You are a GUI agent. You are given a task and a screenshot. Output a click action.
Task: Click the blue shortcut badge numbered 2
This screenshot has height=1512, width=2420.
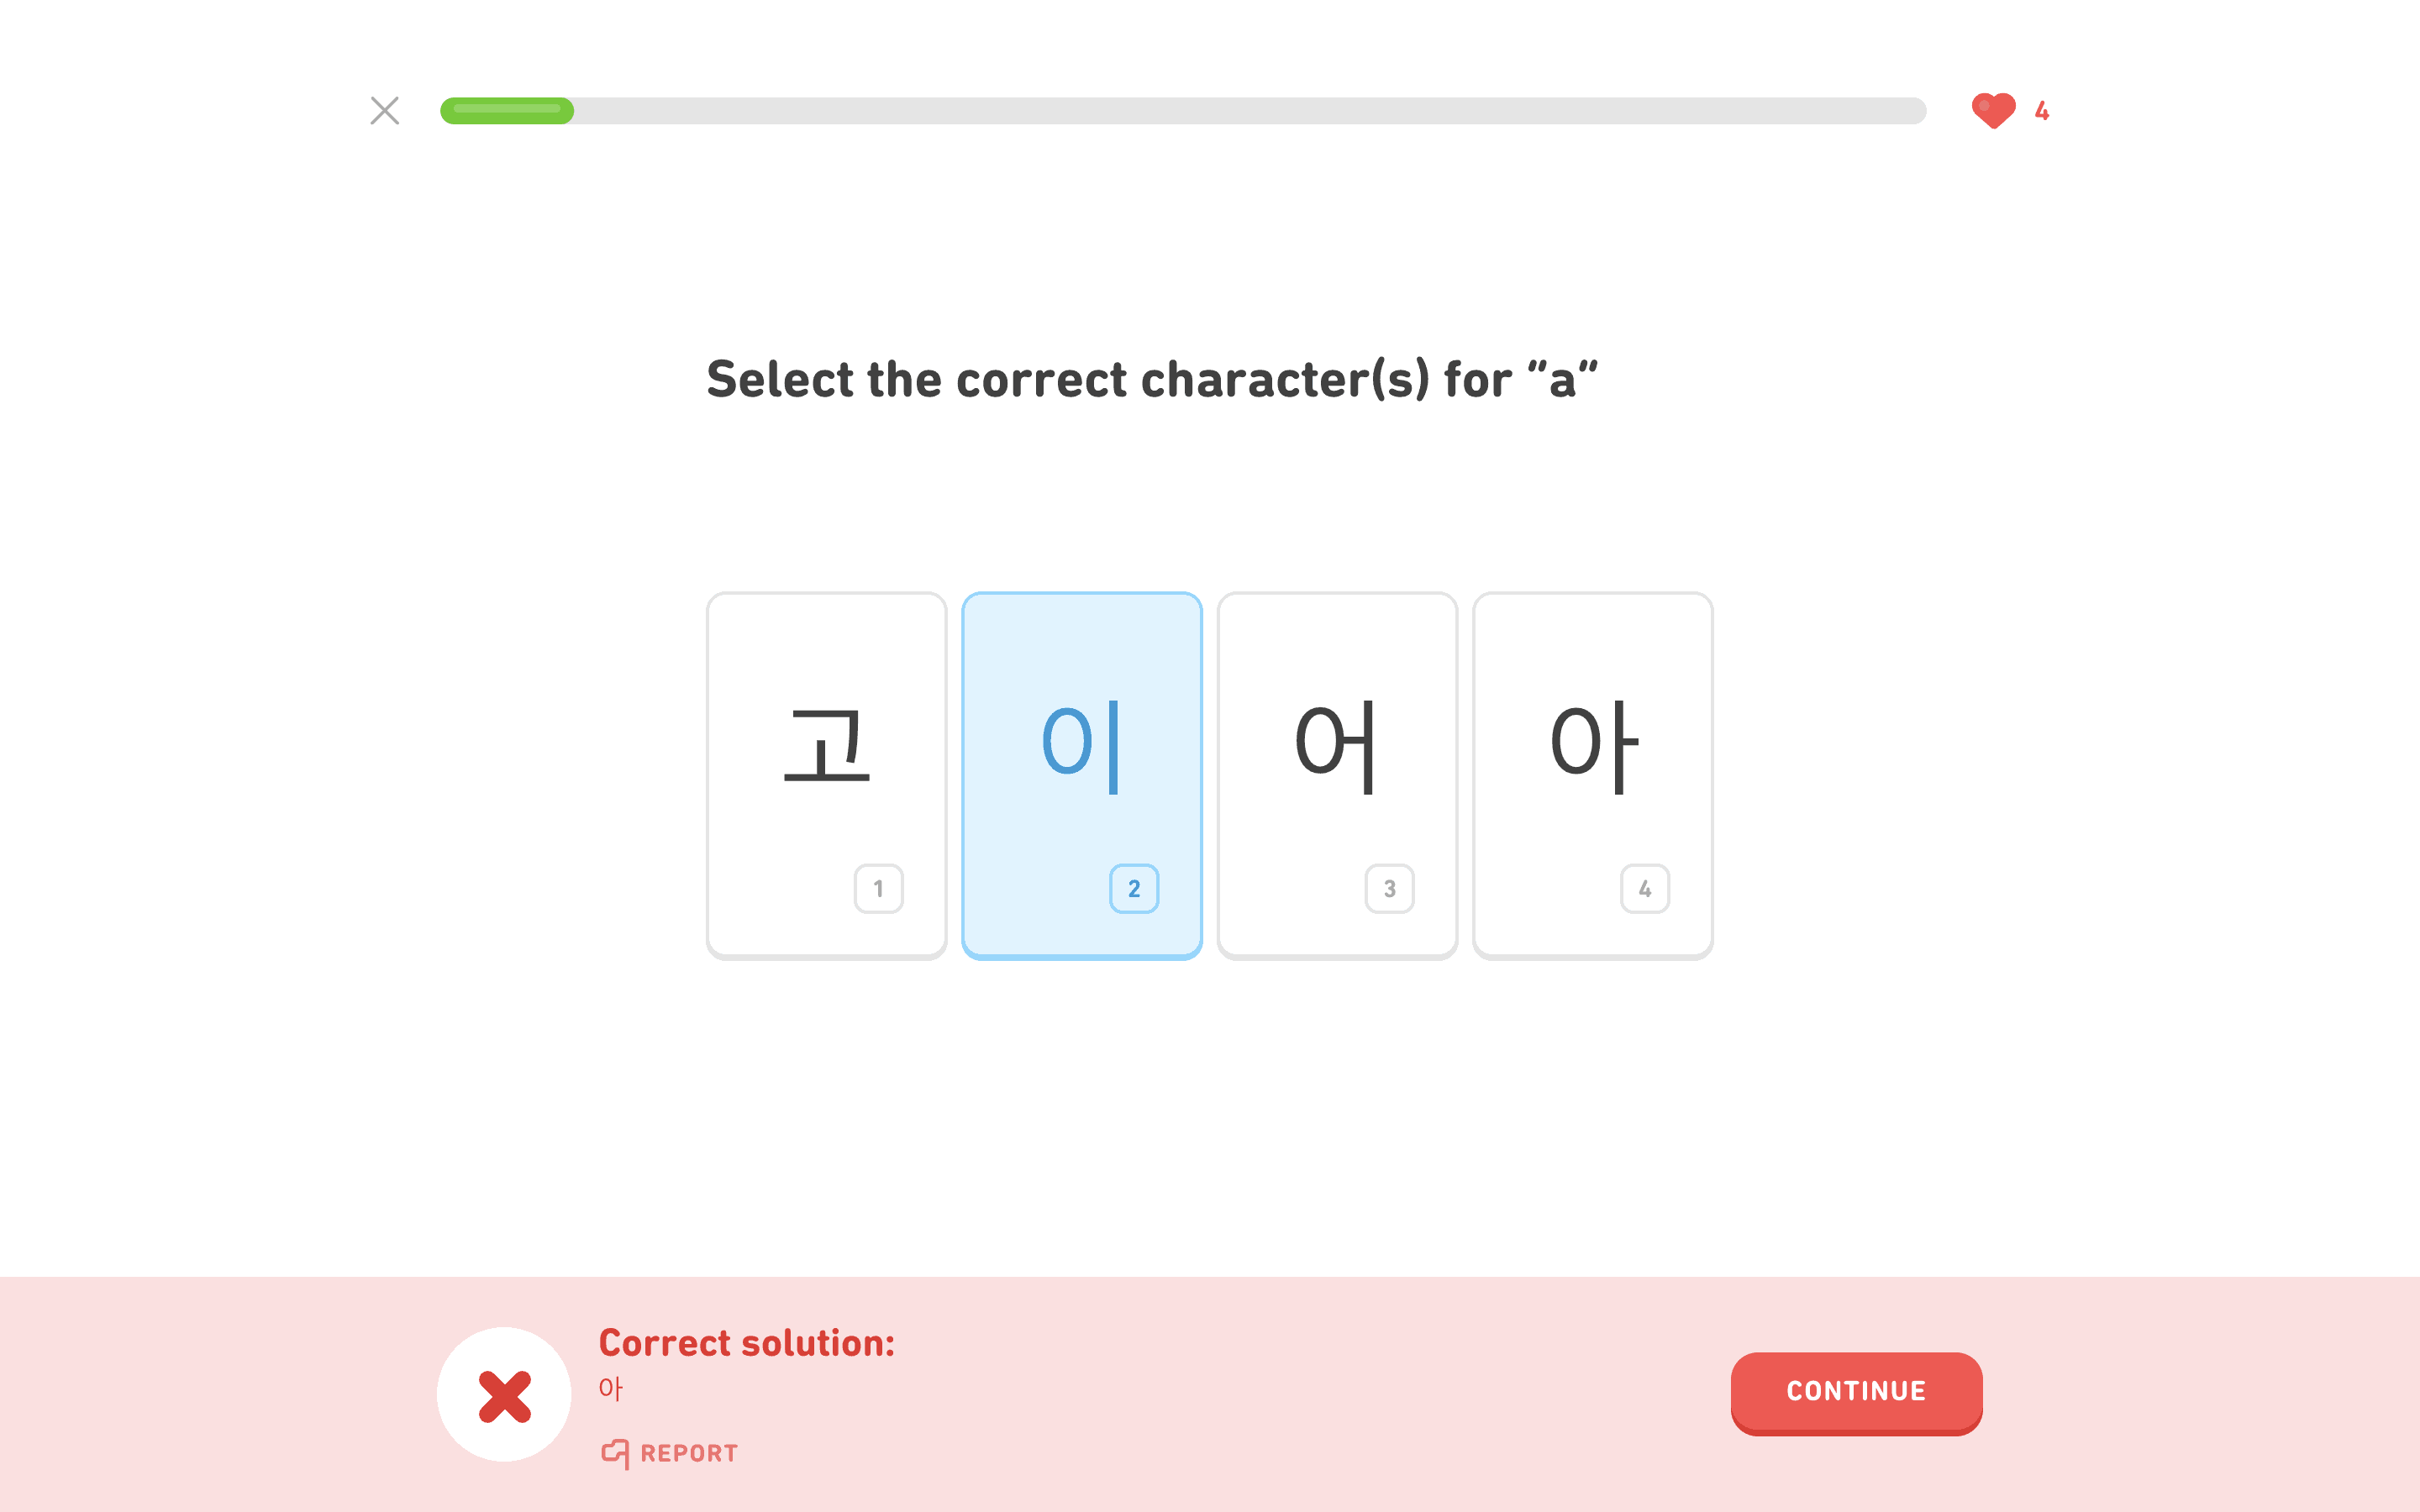coord(1133,888)
